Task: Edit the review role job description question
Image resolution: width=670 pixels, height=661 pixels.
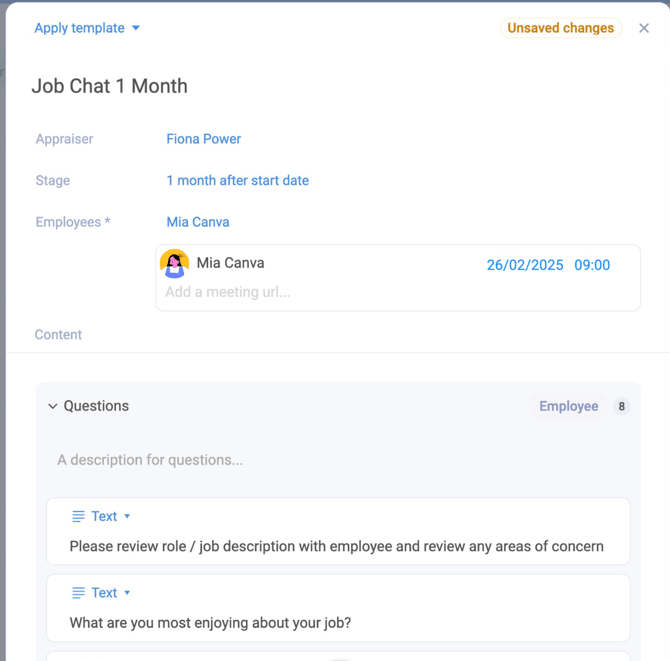Action: (x=336, y=546)
